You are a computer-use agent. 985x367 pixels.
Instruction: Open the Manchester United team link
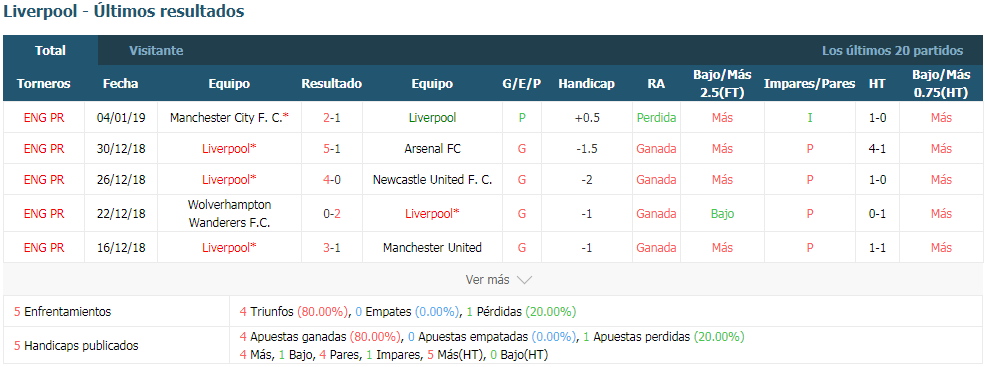pyautogui.click(x=432, y=248)
